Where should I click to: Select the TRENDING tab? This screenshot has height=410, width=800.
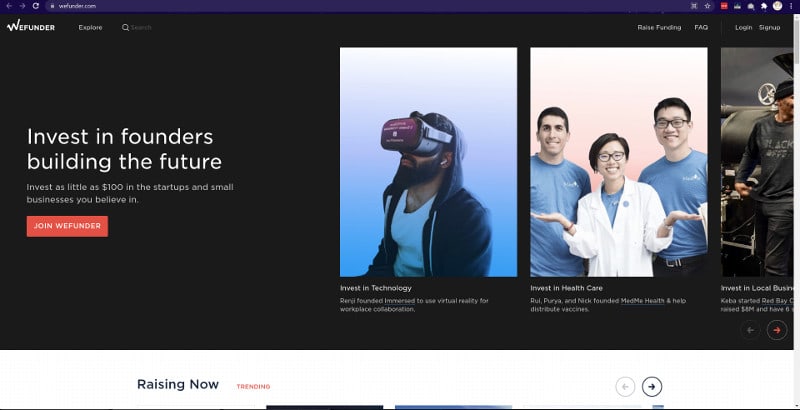point(253,387)
